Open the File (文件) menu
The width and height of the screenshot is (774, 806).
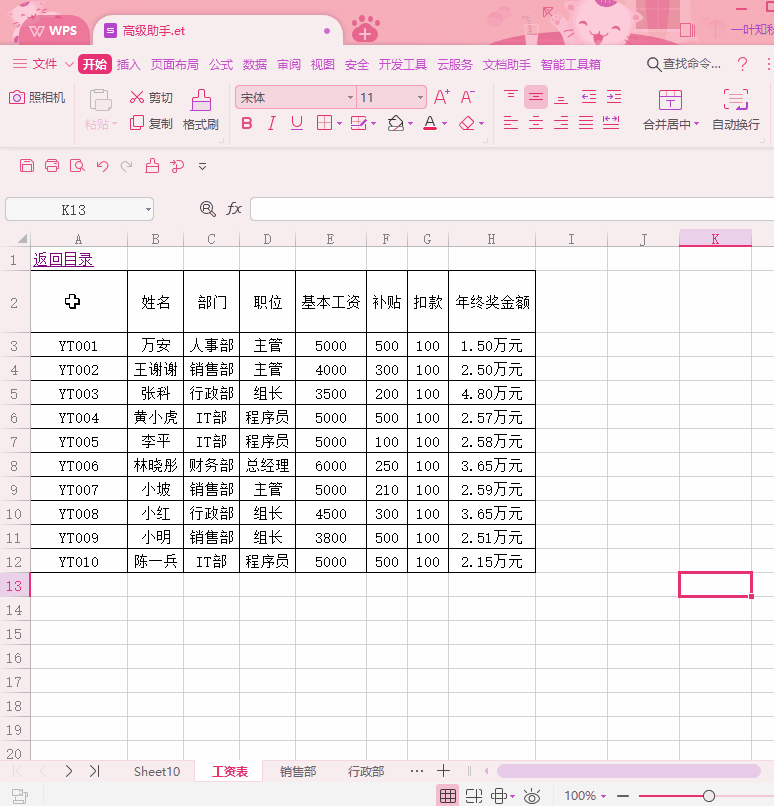pyautogui.click(x=44, y=64)
